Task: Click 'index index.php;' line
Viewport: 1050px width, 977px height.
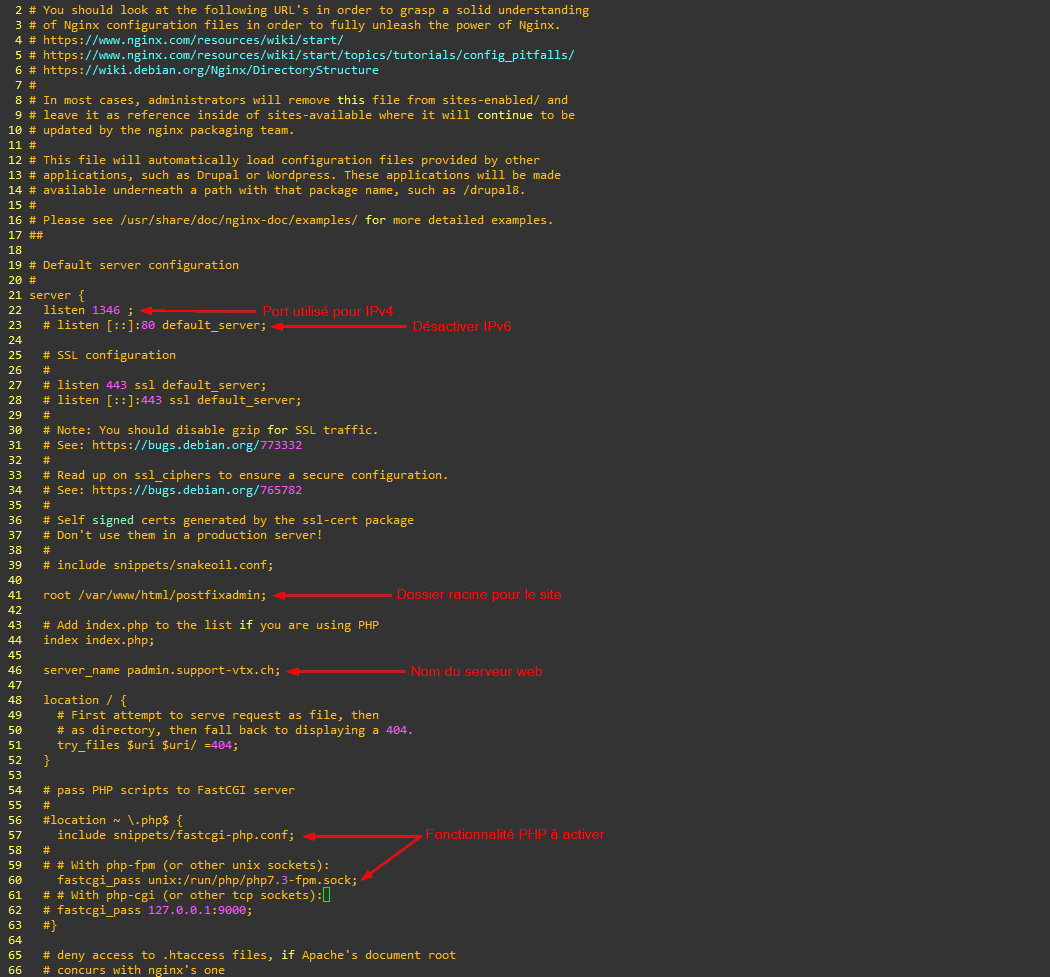Action: (x=98, y=640)
